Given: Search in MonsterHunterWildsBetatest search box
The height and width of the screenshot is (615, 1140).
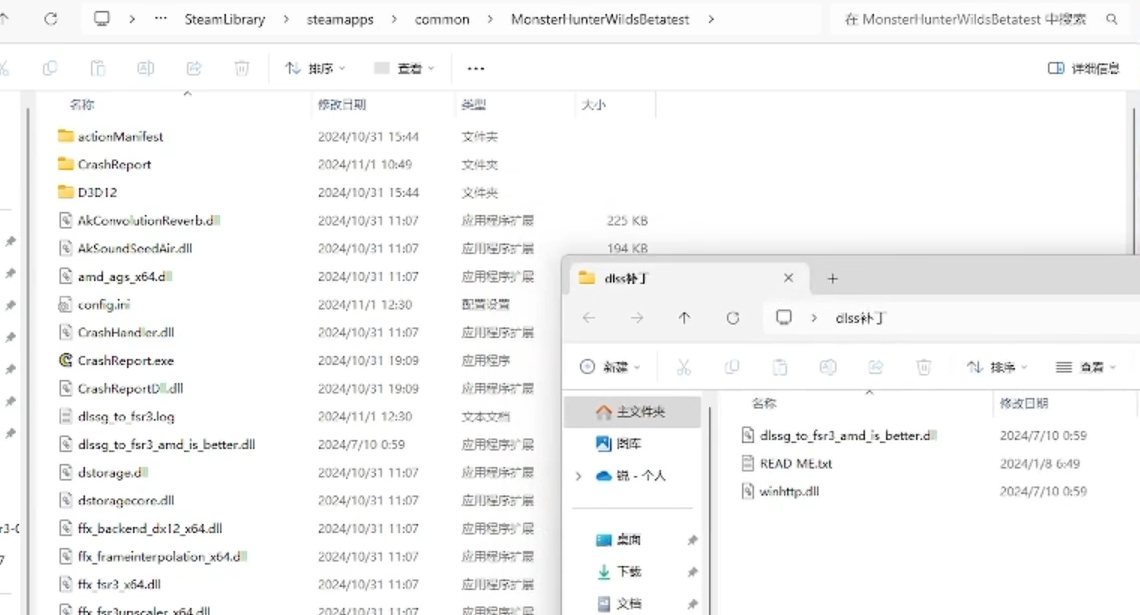Looking at the screenshot, I should click(x=966, y=20).
